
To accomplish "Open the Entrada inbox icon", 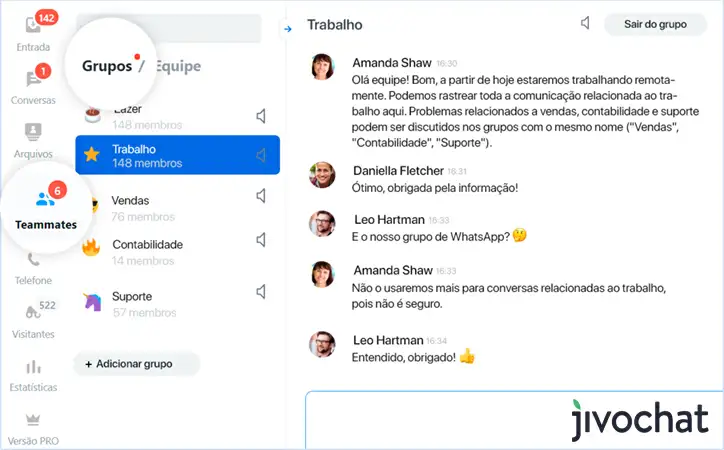I will [33, 25].
